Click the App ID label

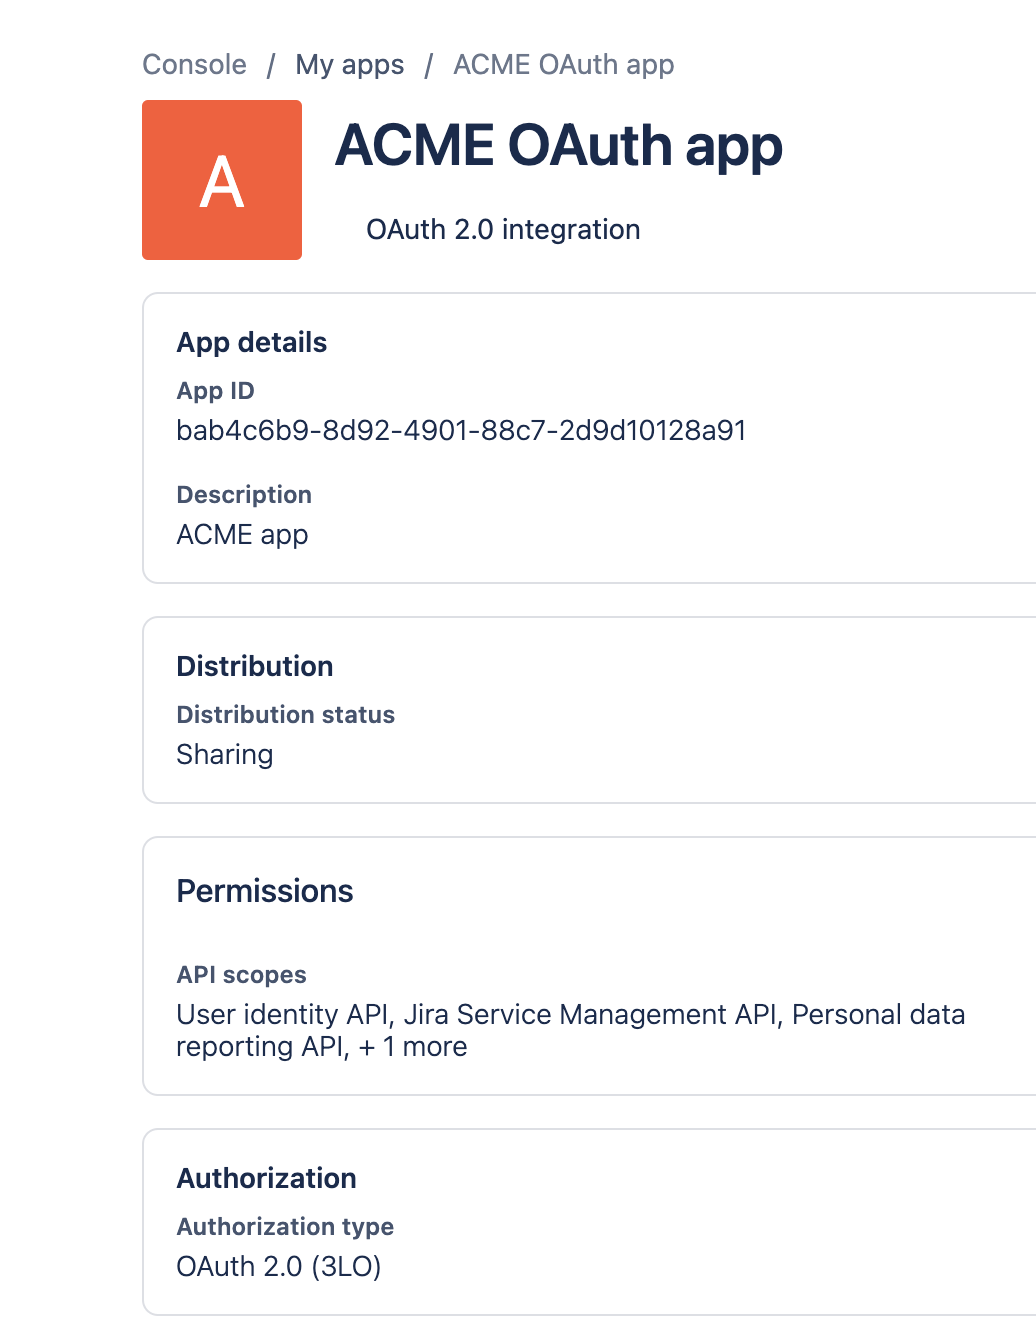click(215, 391)
